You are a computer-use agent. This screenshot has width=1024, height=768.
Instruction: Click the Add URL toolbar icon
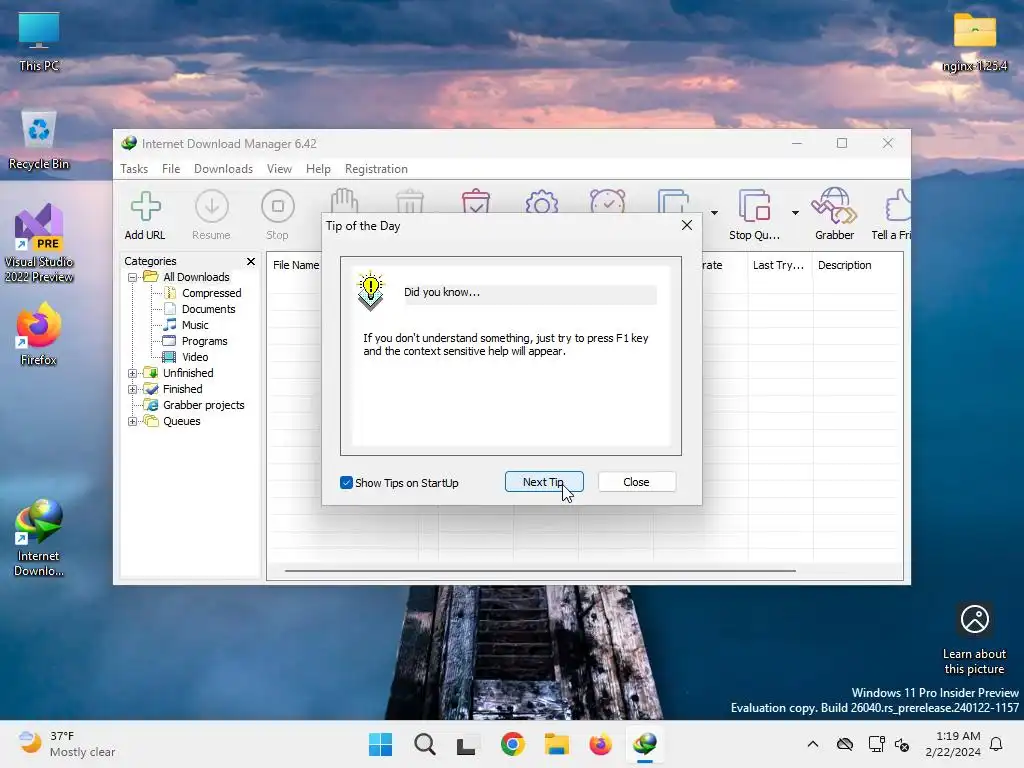pos(145,215)
